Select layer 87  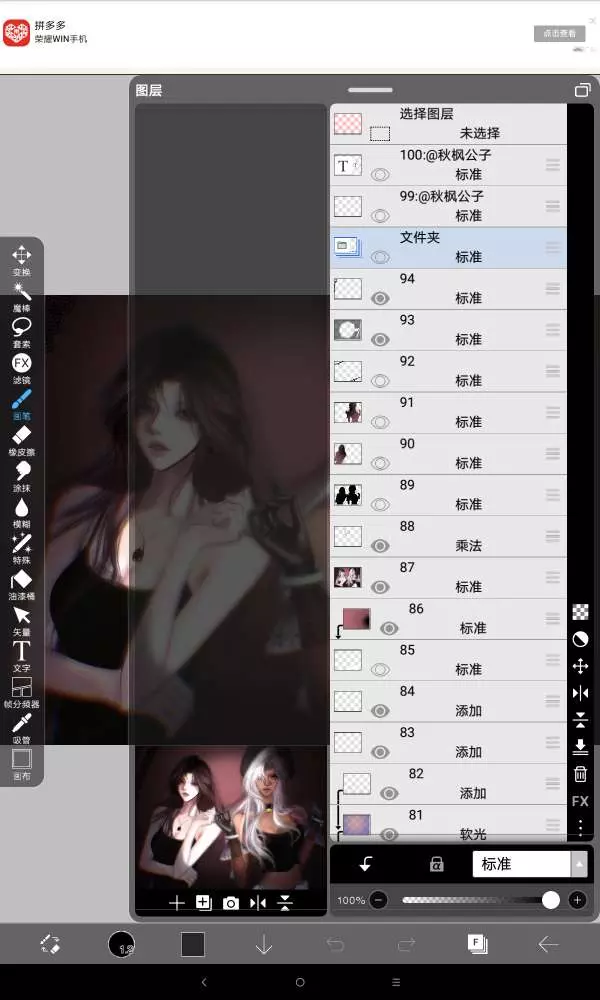click(x=448, y=578)
